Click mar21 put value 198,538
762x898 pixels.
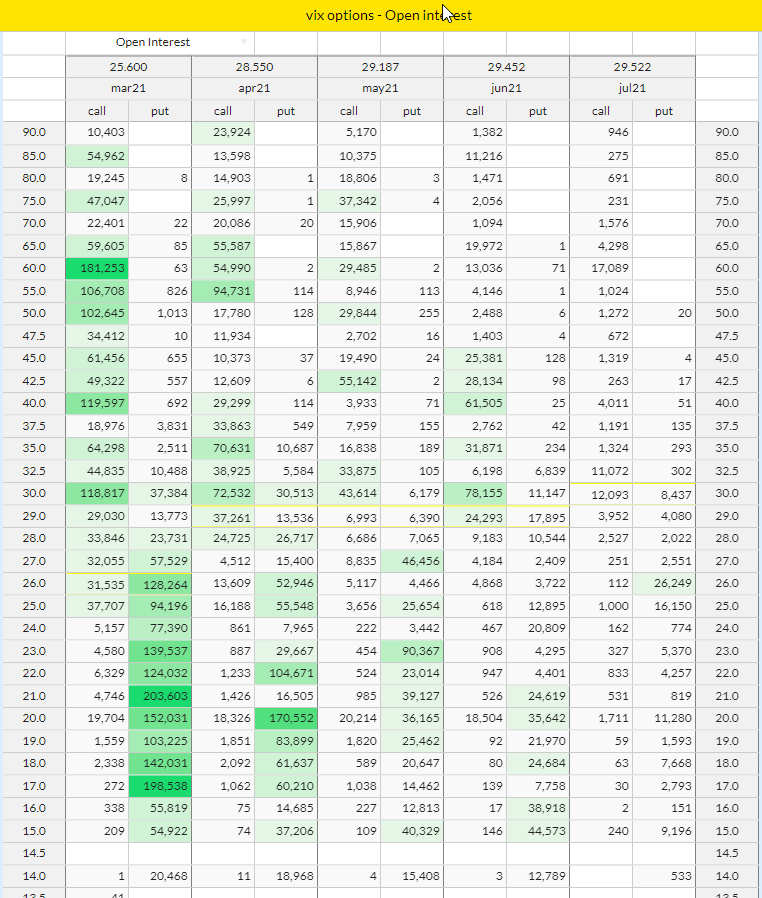[160, 786]
